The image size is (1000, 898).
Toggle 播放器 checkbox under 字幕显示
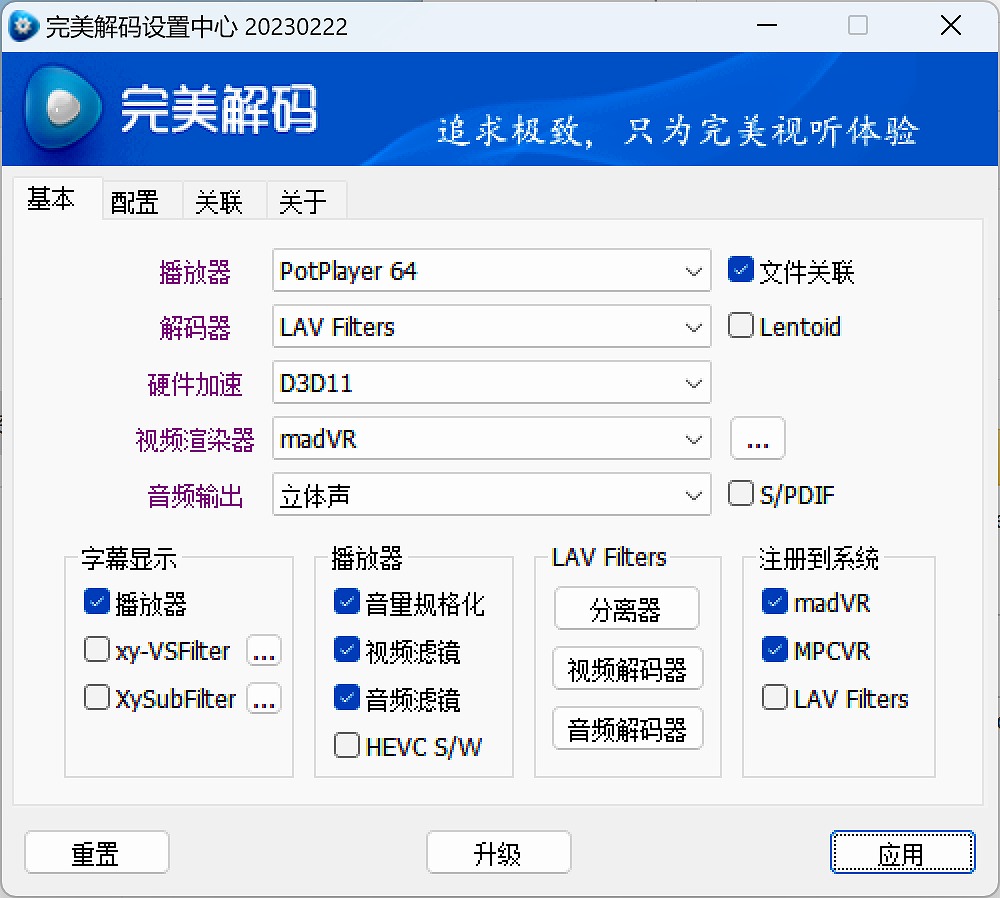pyautogui.click(x=97, y=602)
